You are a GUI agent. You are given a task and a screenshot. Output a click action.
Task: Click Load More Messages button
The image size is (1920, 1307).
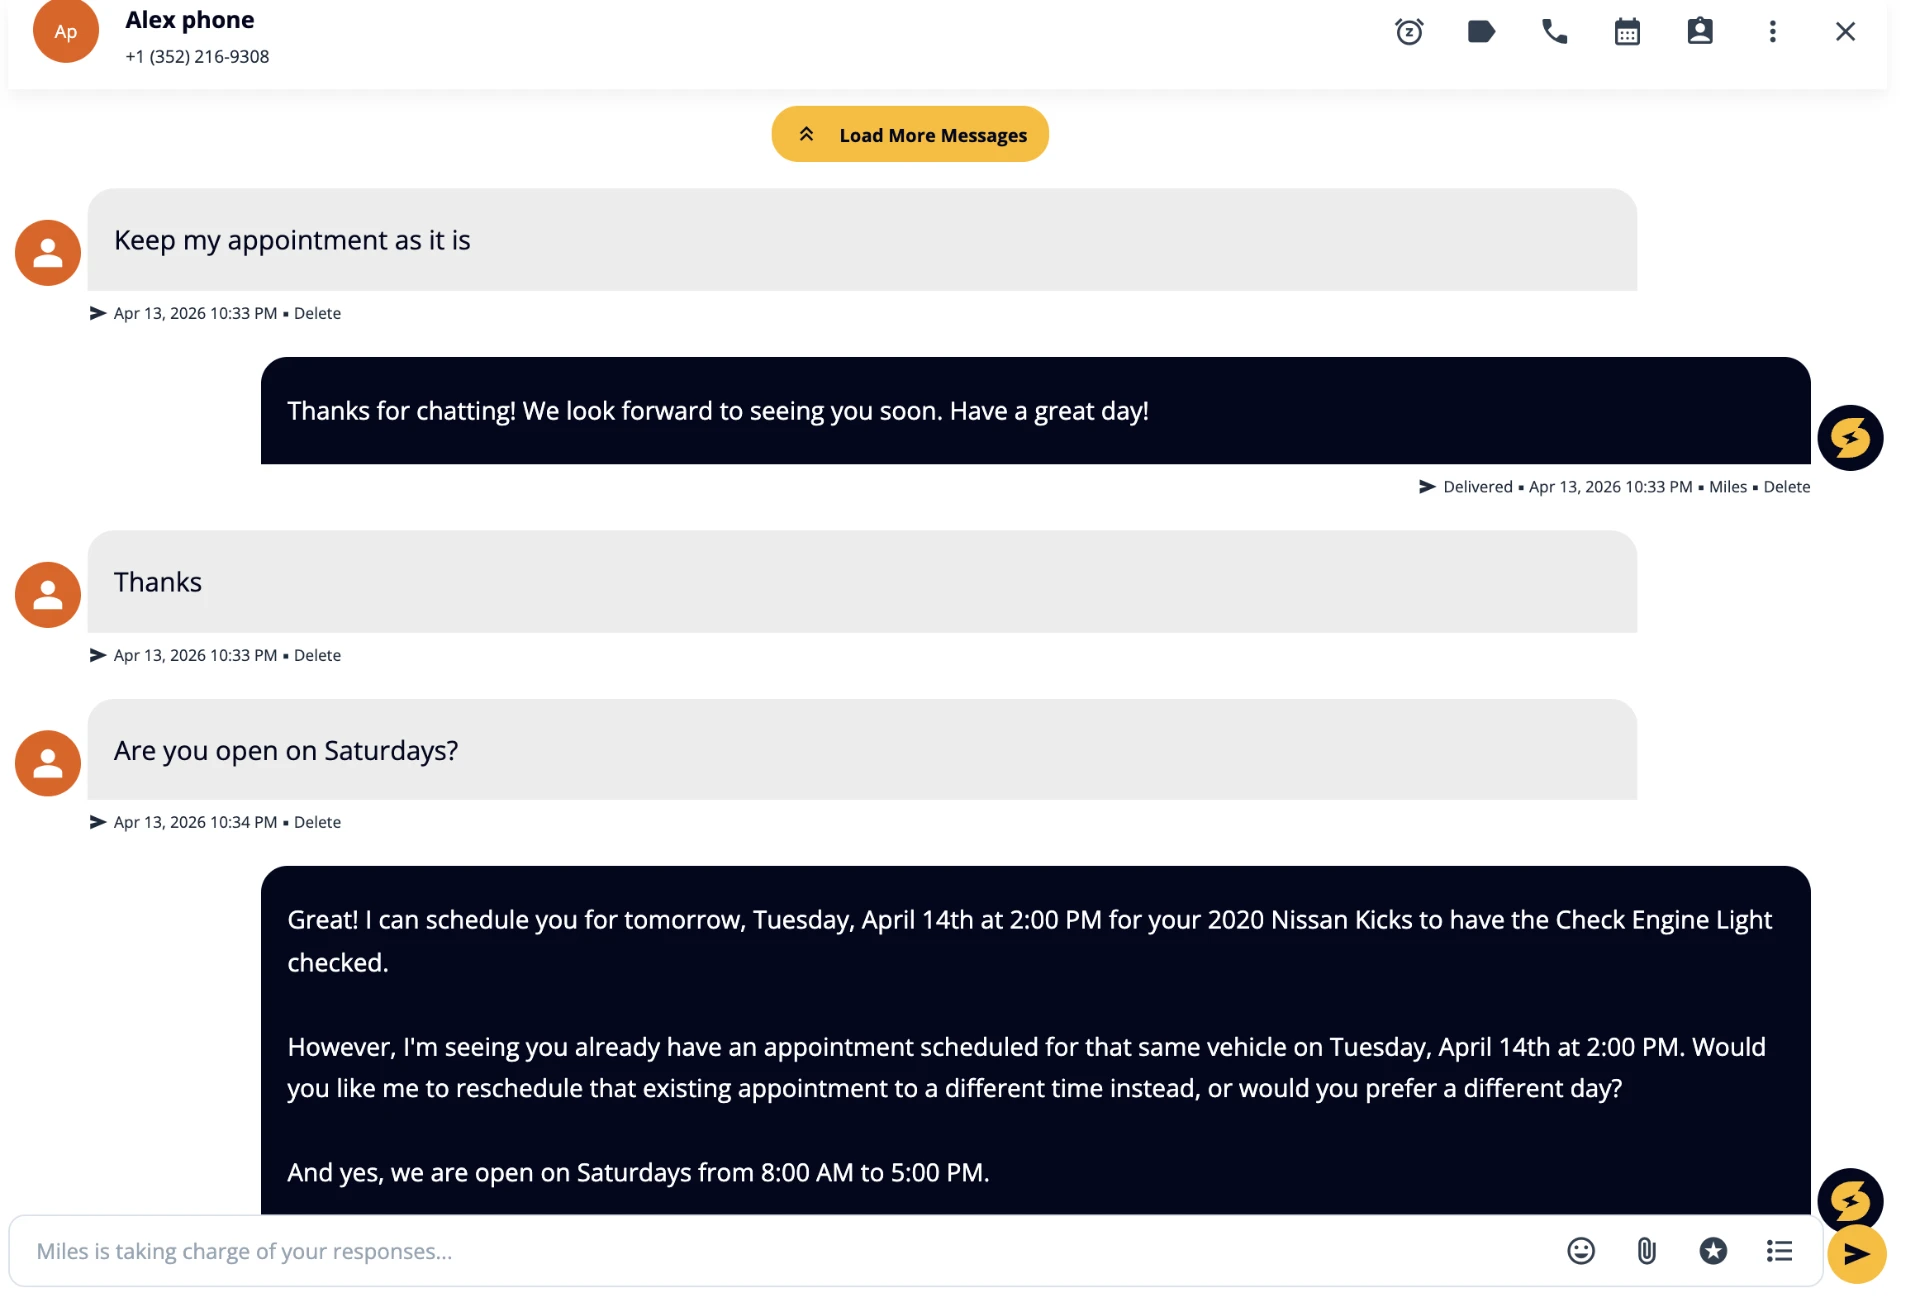click(x=910, y=134)
